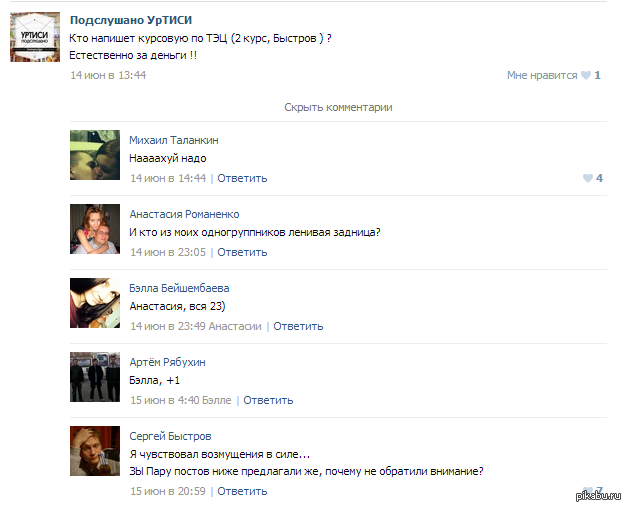The width and height of the screenshot is (626, 507).
Task: Open Подслушано УрТИСИ group link
Action: click(x=131, y=20)
